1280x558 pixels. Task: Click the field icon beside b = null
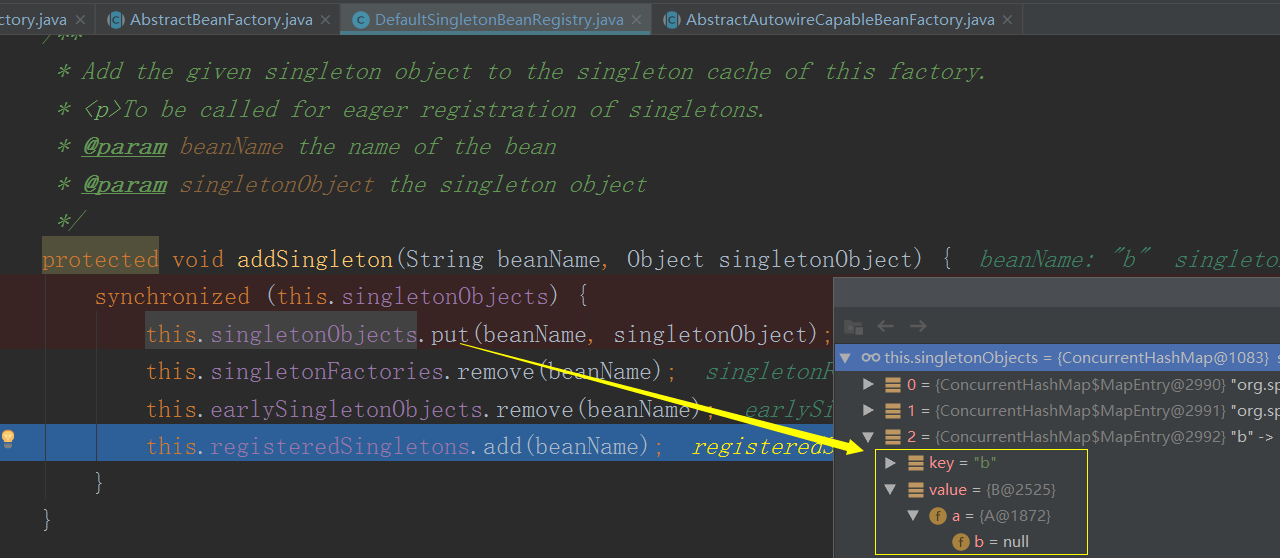[x=961, y=542]
